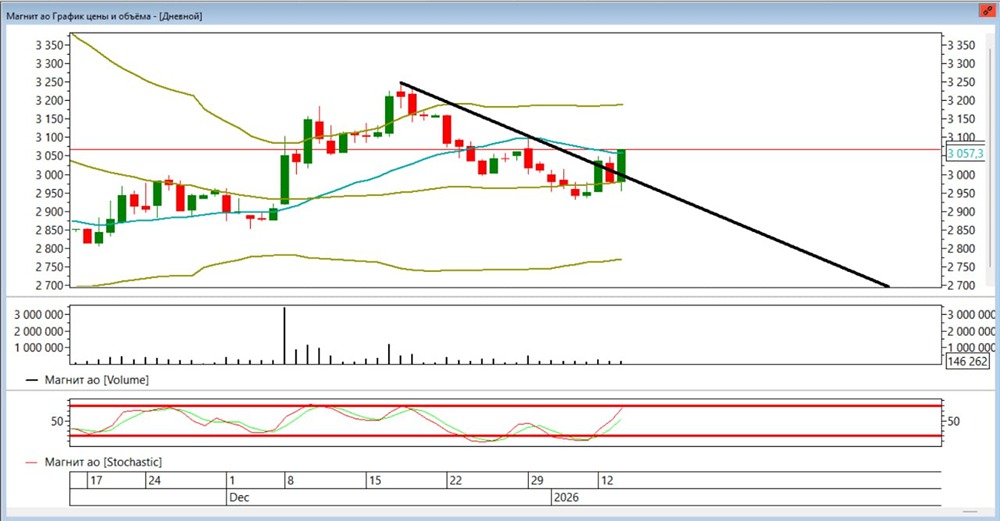Click the volume value box 146 262
The image size is (1000, 521).
(967, 361)
